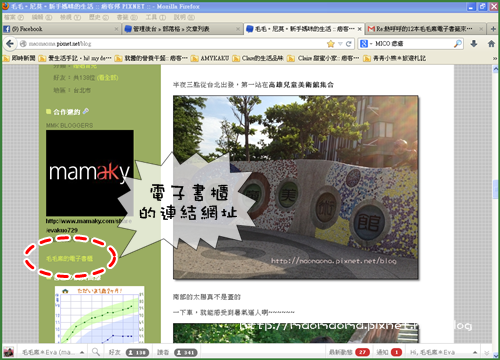Image resolution: width=500 pixels, height=360 pixels.
Task: Open the Cleo的生活品味 bookmark
Action: click(258, 58)
